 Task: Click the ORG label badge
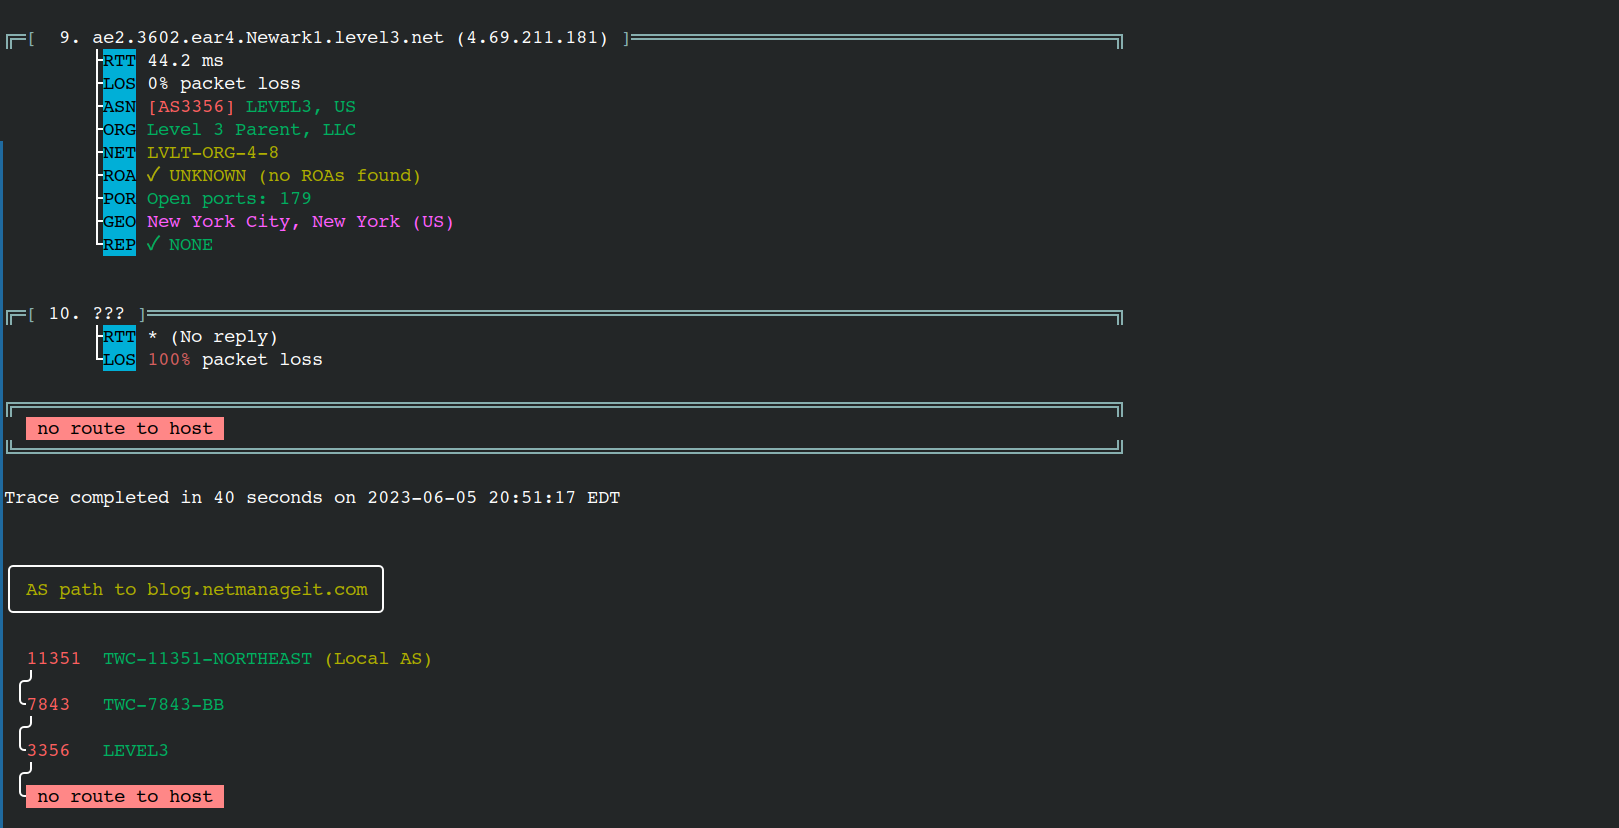[119, 130]
